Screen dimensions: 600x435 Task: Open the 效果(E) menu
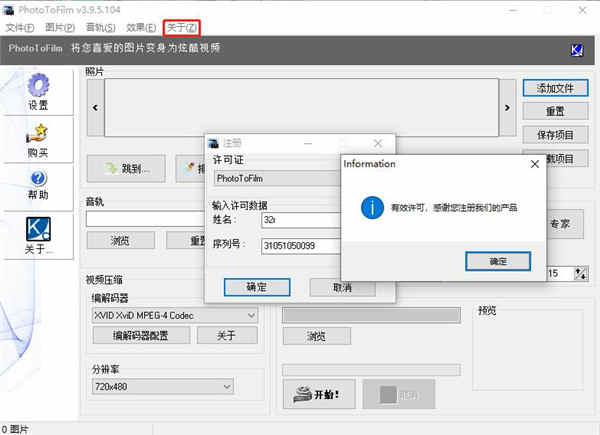(141, 28)
